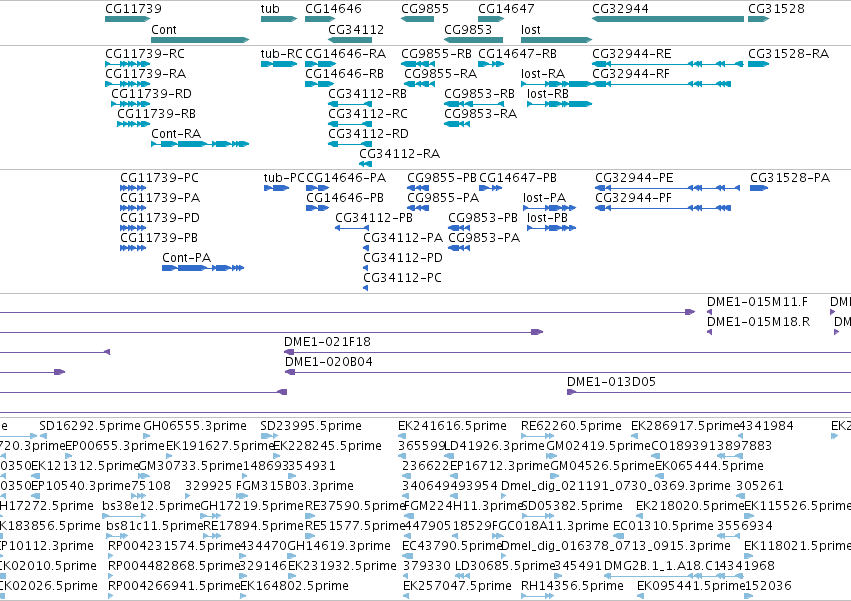This screenshot has width=851, height=601.
Task: Select the tub gene label
Action: 270,9
